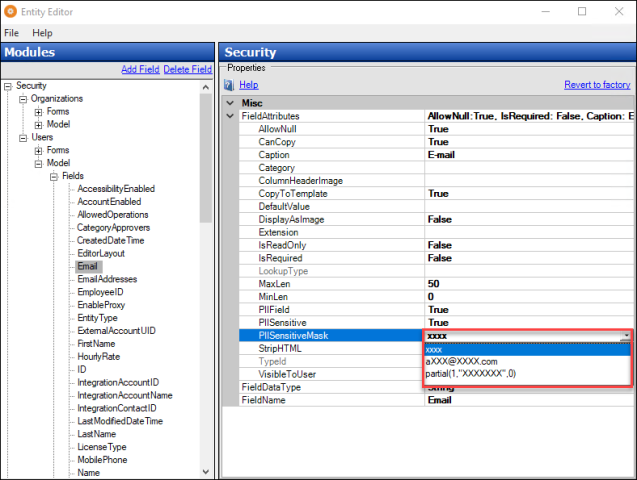Click the MinLen value 0

point(431,297)
